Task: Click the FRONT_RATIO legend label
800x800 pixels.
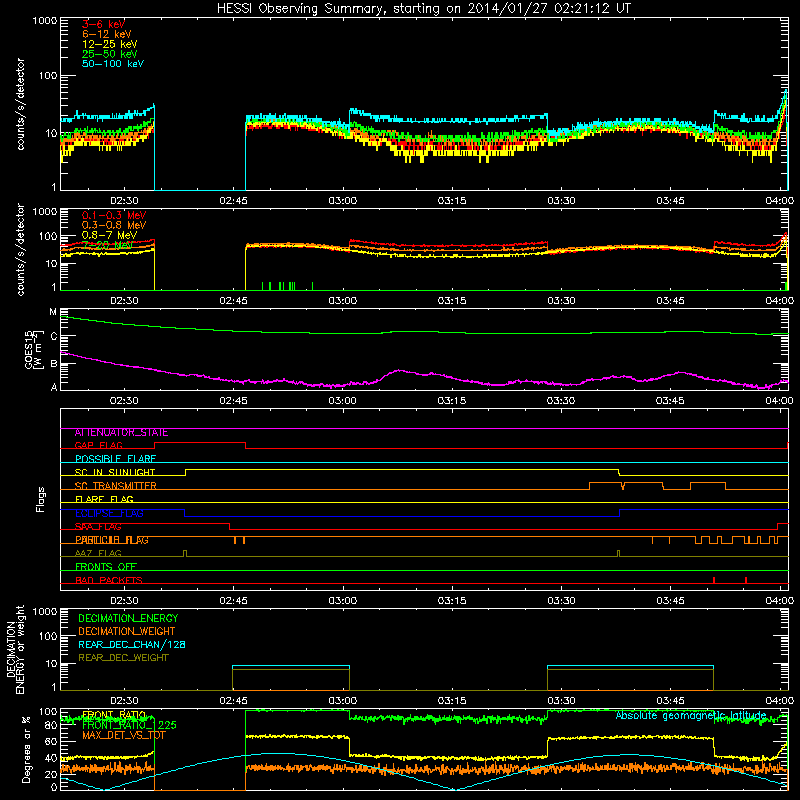Action: click(114, 715)
